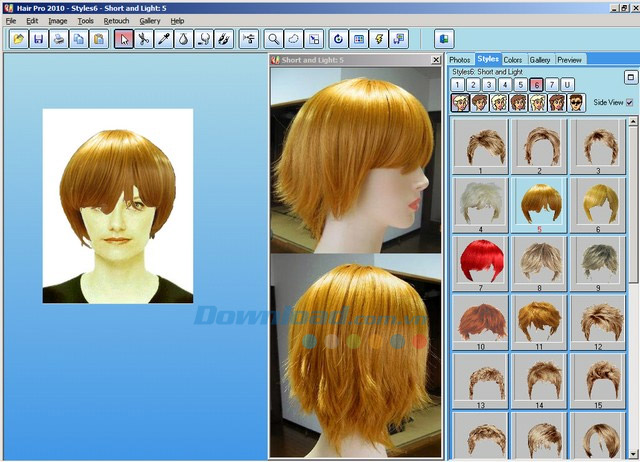Pick hairstyle thumbnail number 11
Viewport: 640px width, 462px height.
(x=539, y=322)
